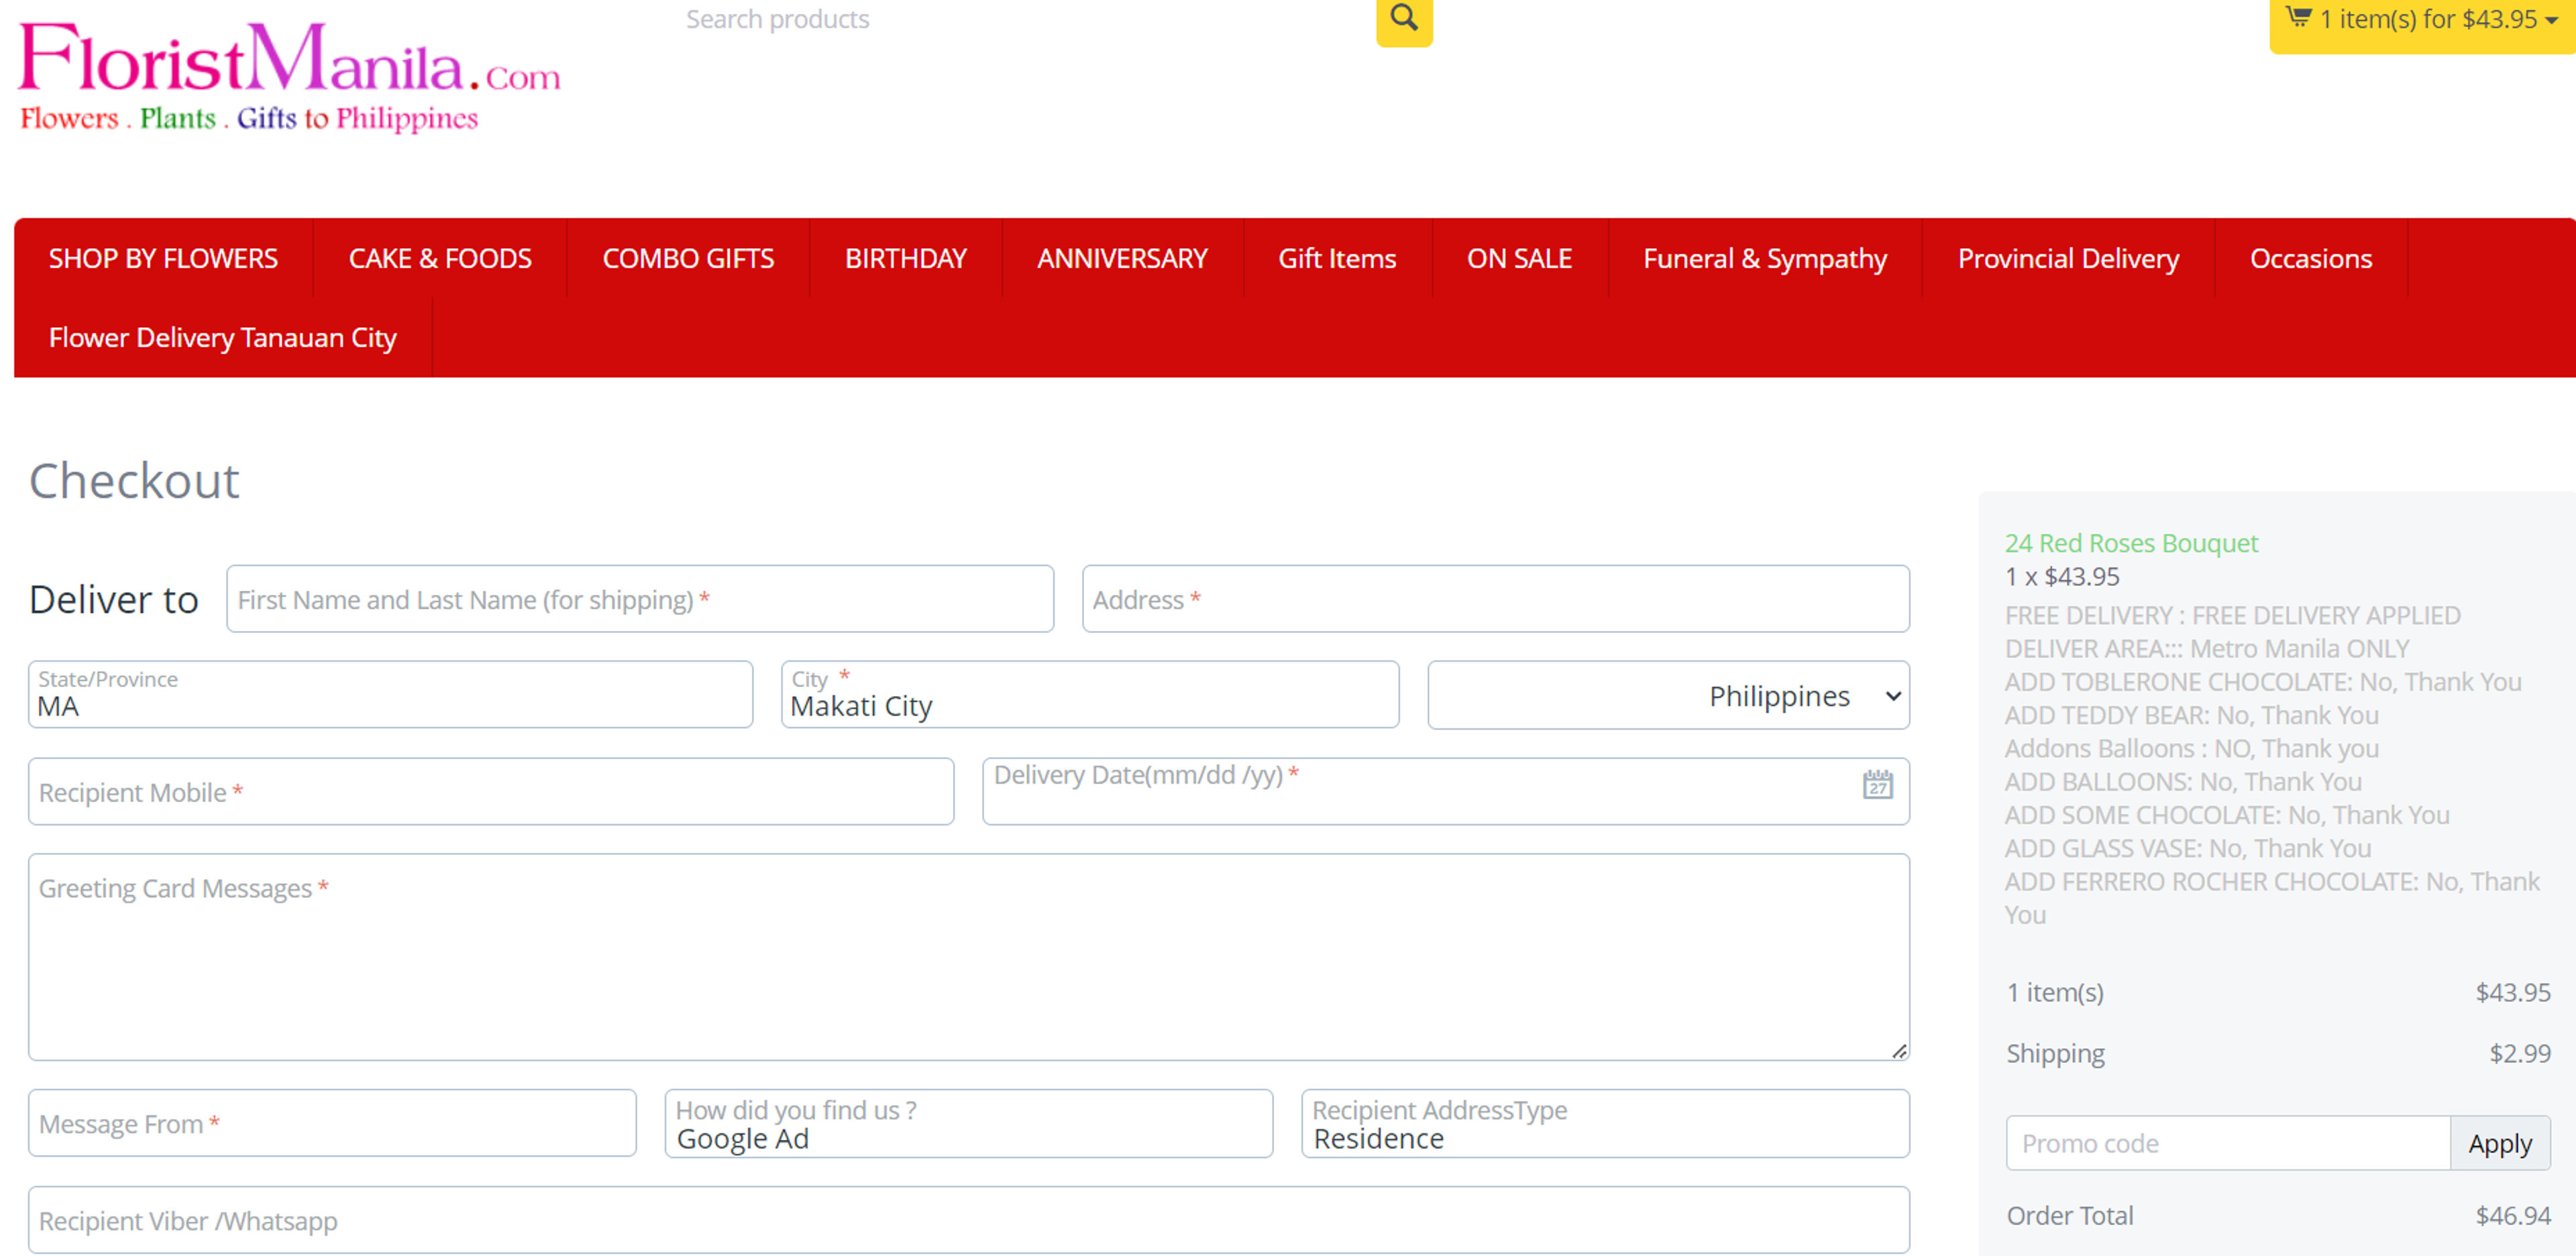Open the 24 Red Roses Bouquet link
The height and width of the screenshot is (1256, 2576).
[2130, 543]
